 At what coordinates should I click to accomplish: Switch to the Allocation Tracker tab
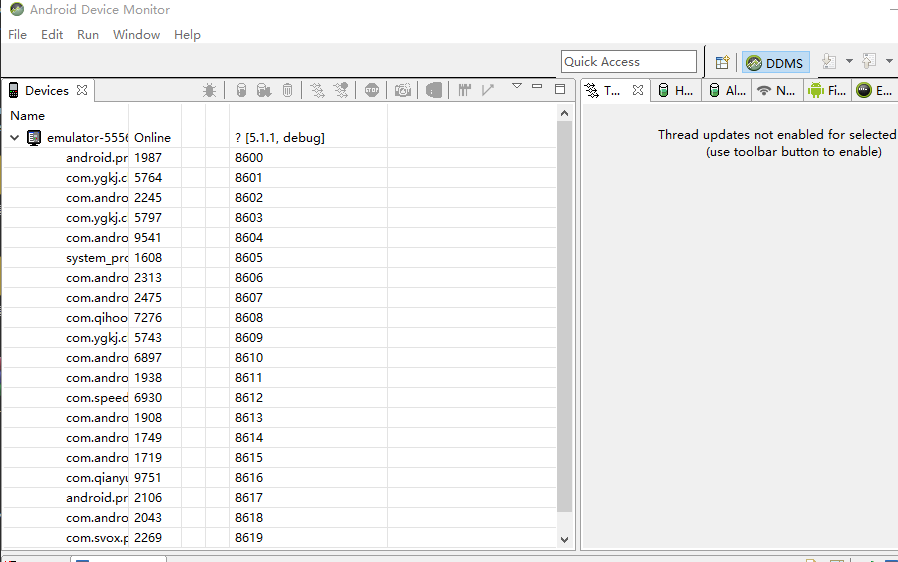[x=727, y=91]
